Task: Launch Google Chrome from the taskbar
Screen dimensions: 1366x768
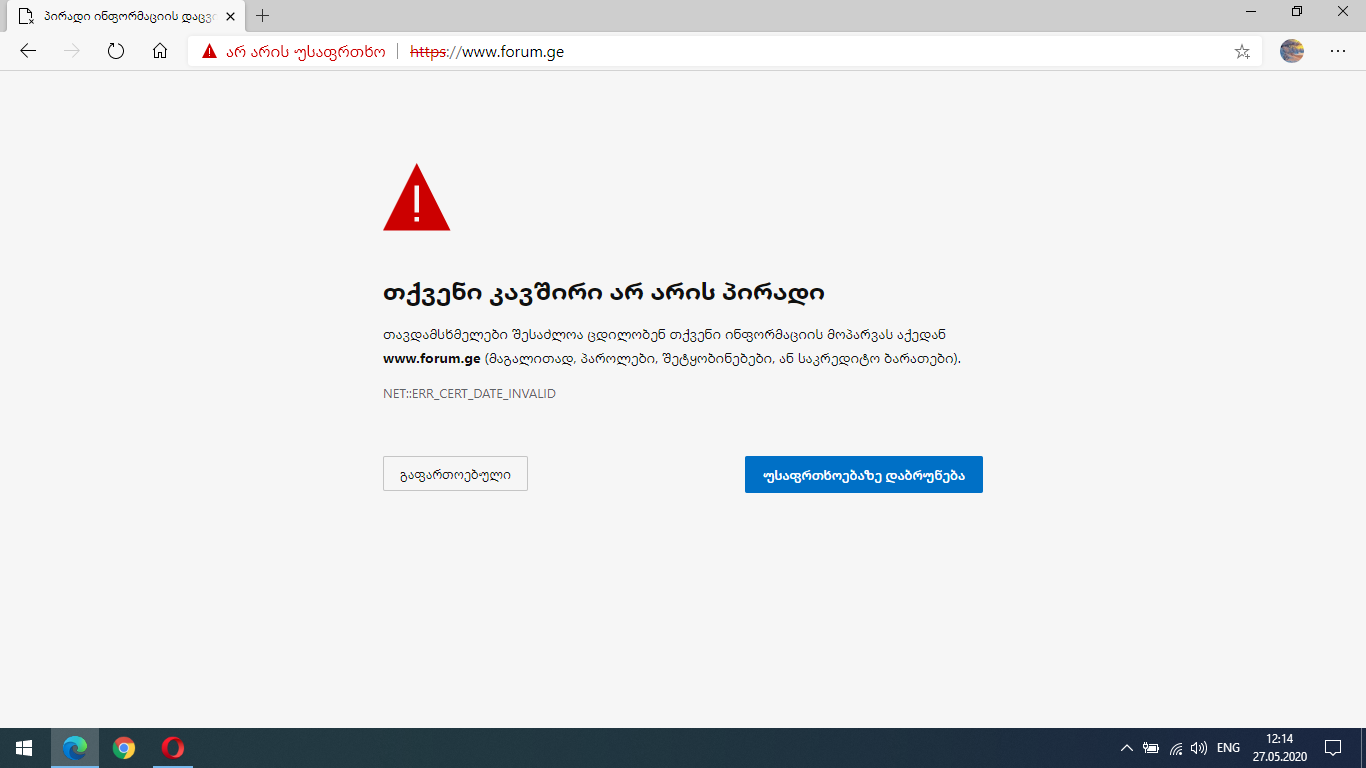Action: click(124, 748)
